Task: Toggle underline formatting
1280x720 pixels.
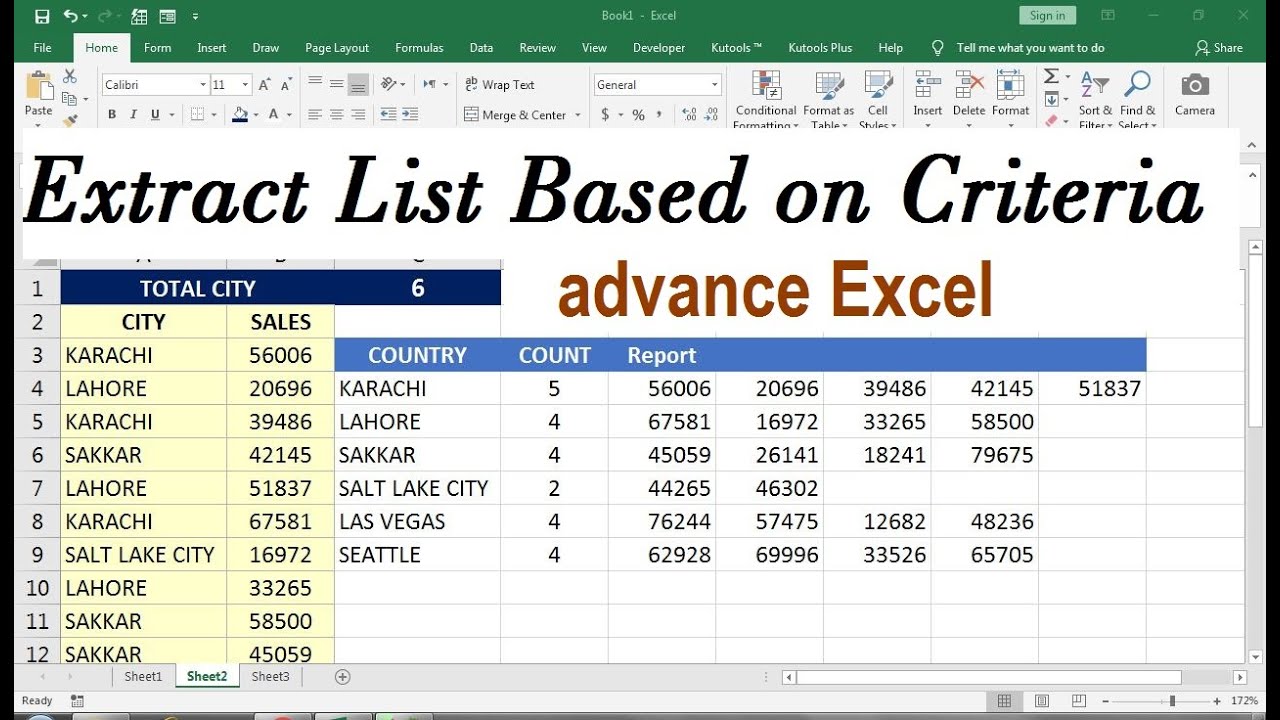Action: pos(155,115)
